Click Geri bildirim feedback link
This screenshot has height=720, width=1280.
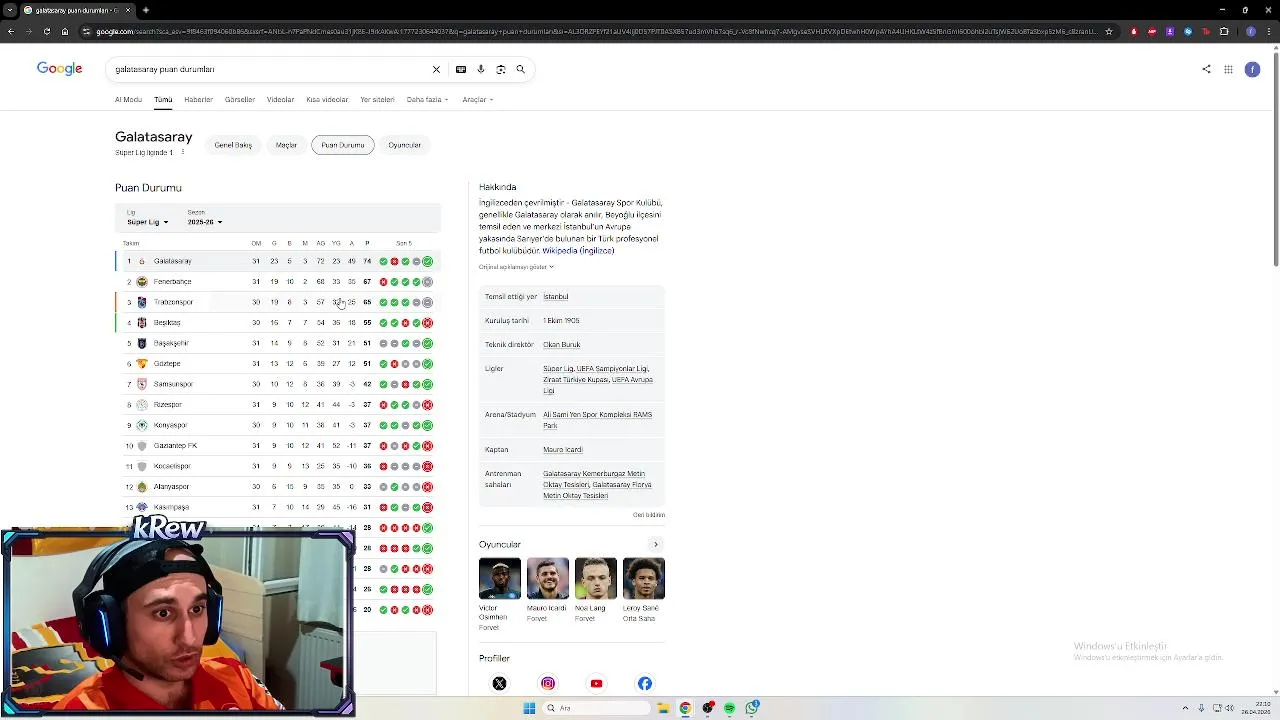(648, 515)
